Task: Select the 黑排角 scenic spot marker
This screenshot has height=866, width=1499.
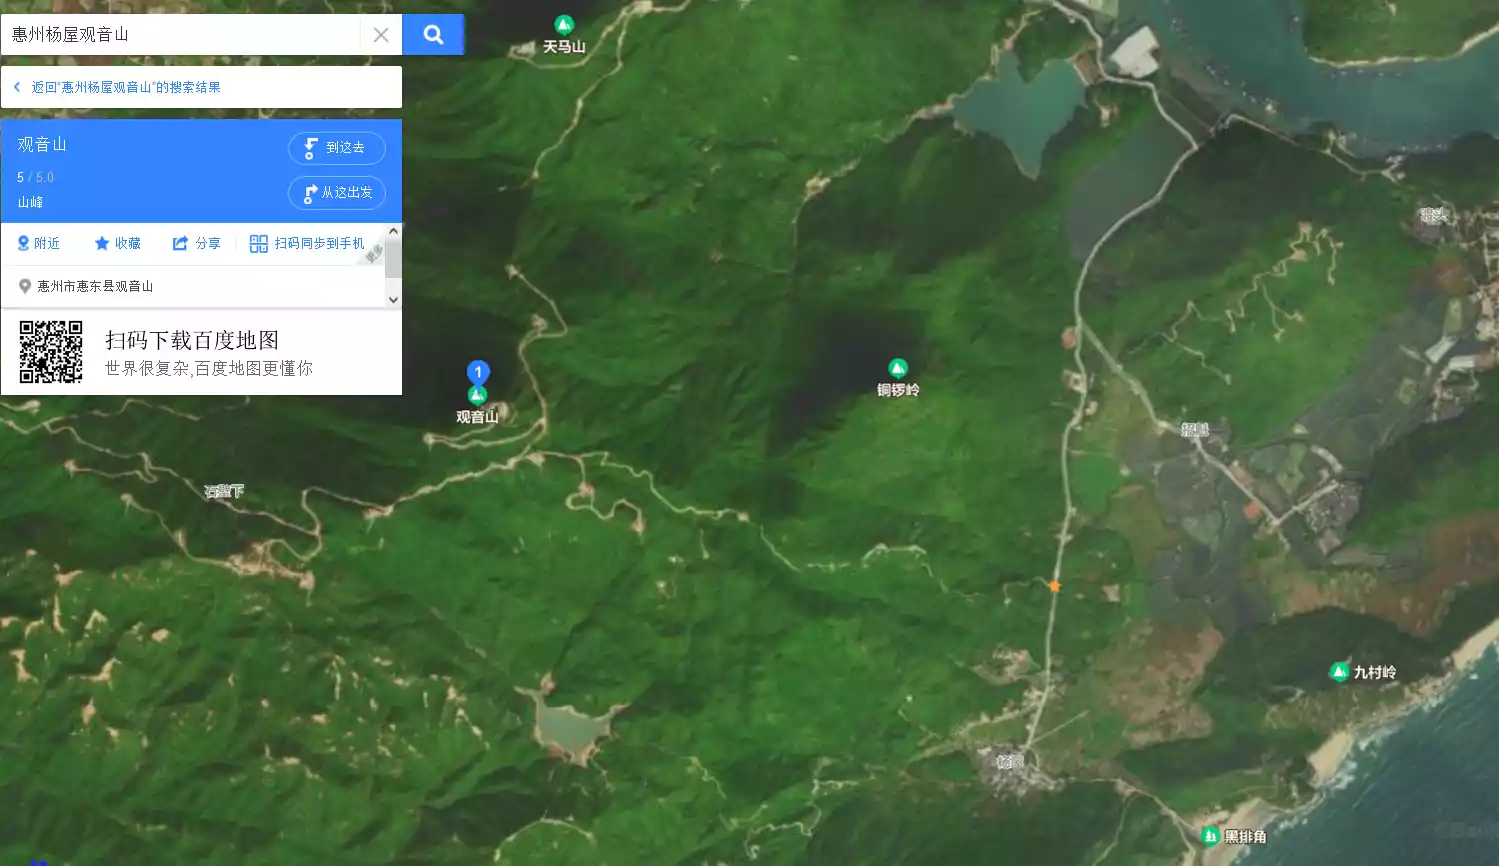Action: (x=1210, y=836)
